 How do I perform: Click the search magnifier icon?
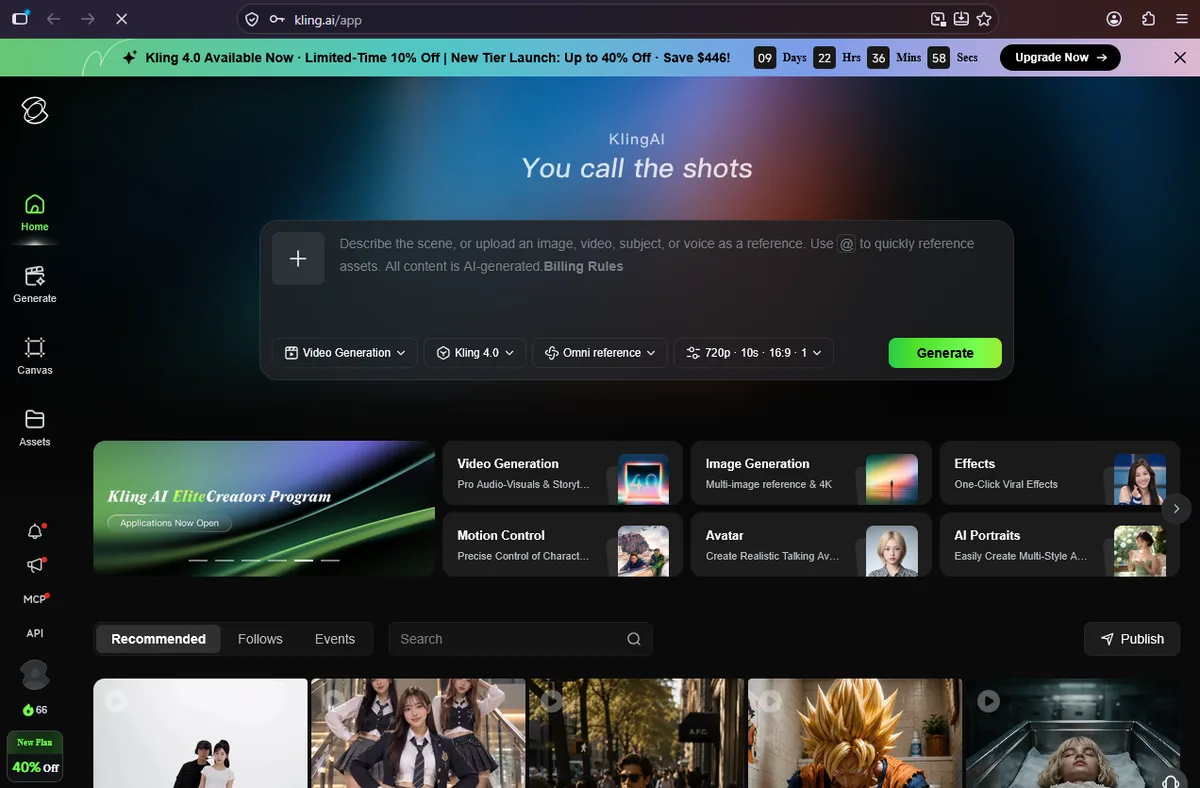[x=634, y=639]
